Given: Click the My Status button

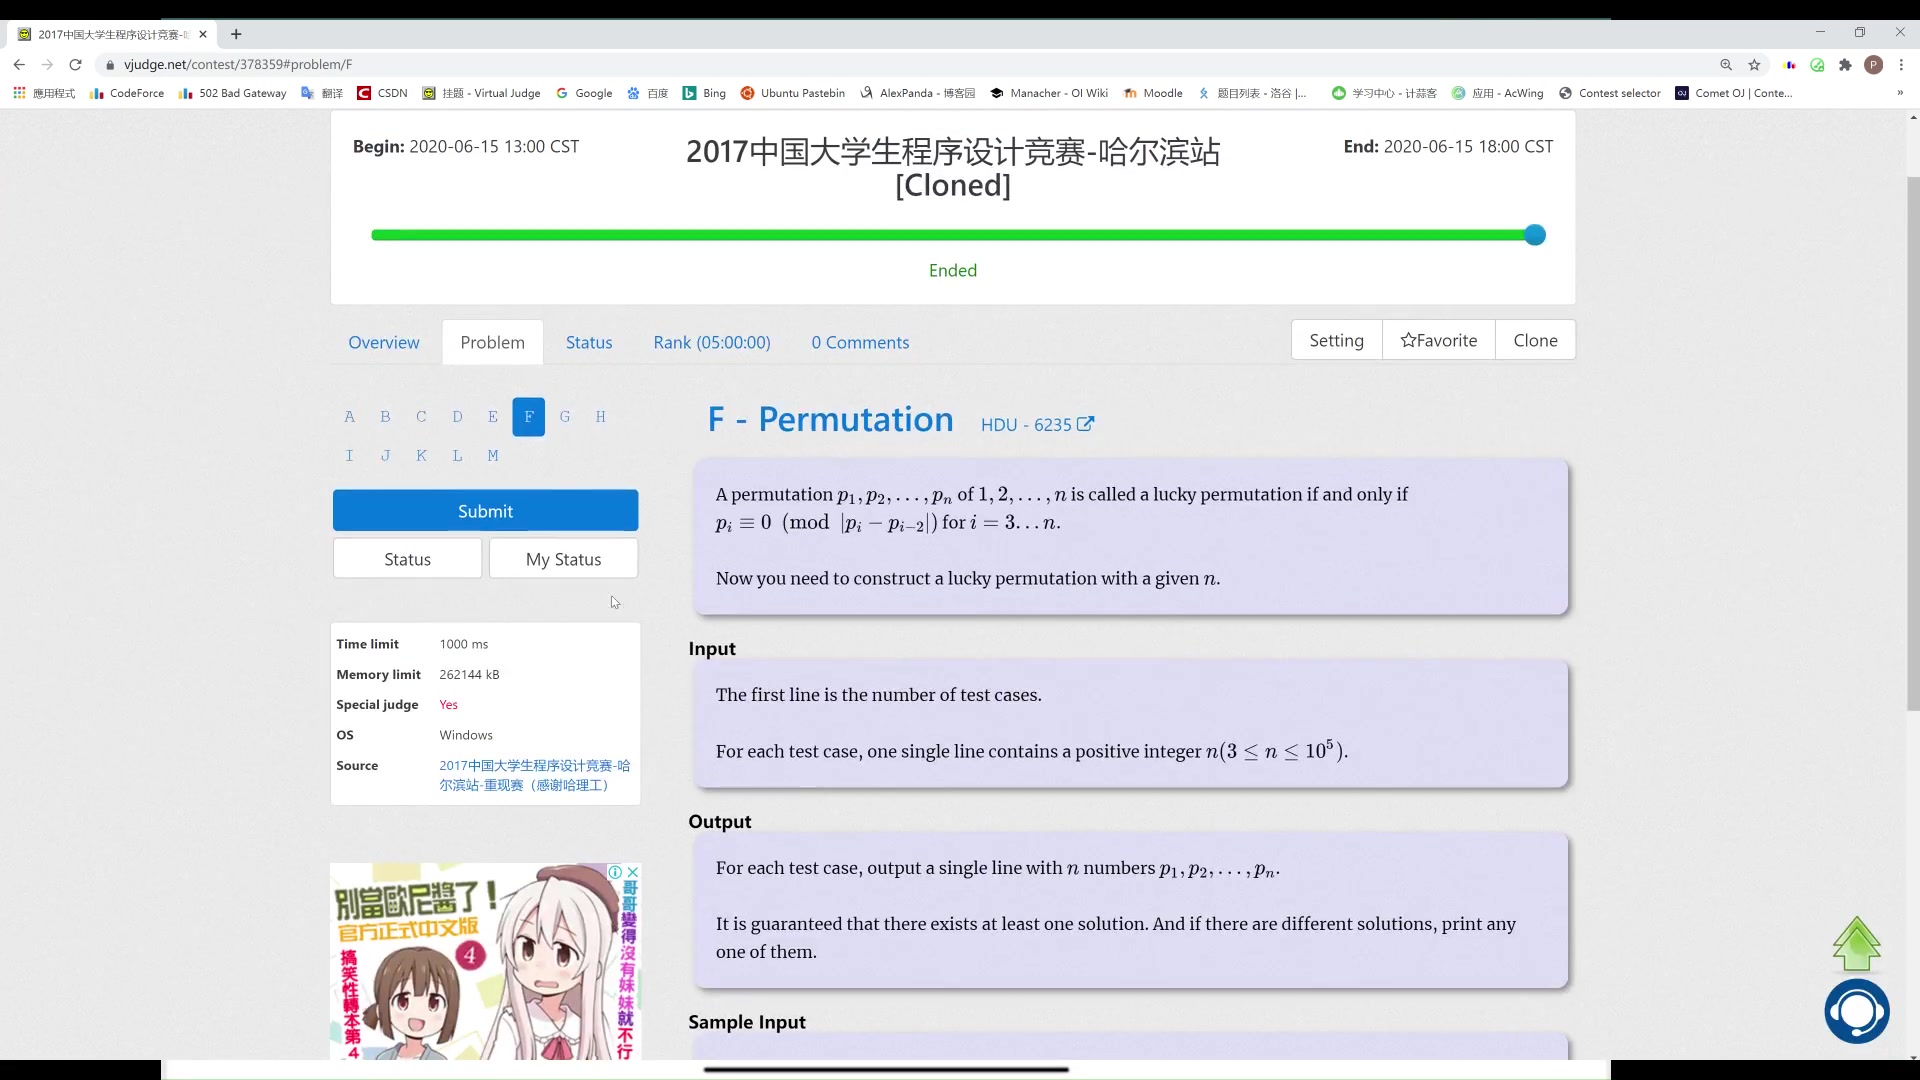Looking at the screenshot, I should 564,558.
